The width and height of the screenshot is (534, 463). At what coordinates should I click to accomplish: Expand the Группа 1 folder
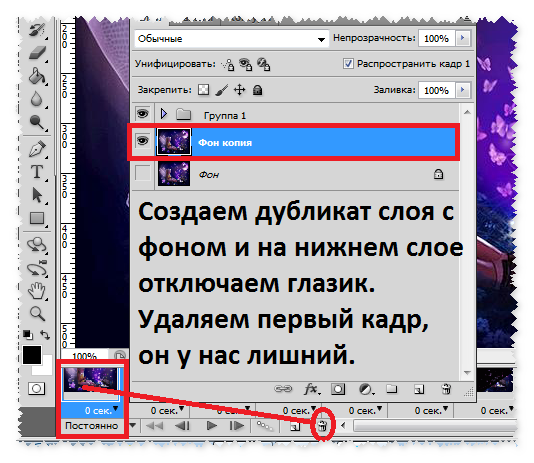(164, 114)
